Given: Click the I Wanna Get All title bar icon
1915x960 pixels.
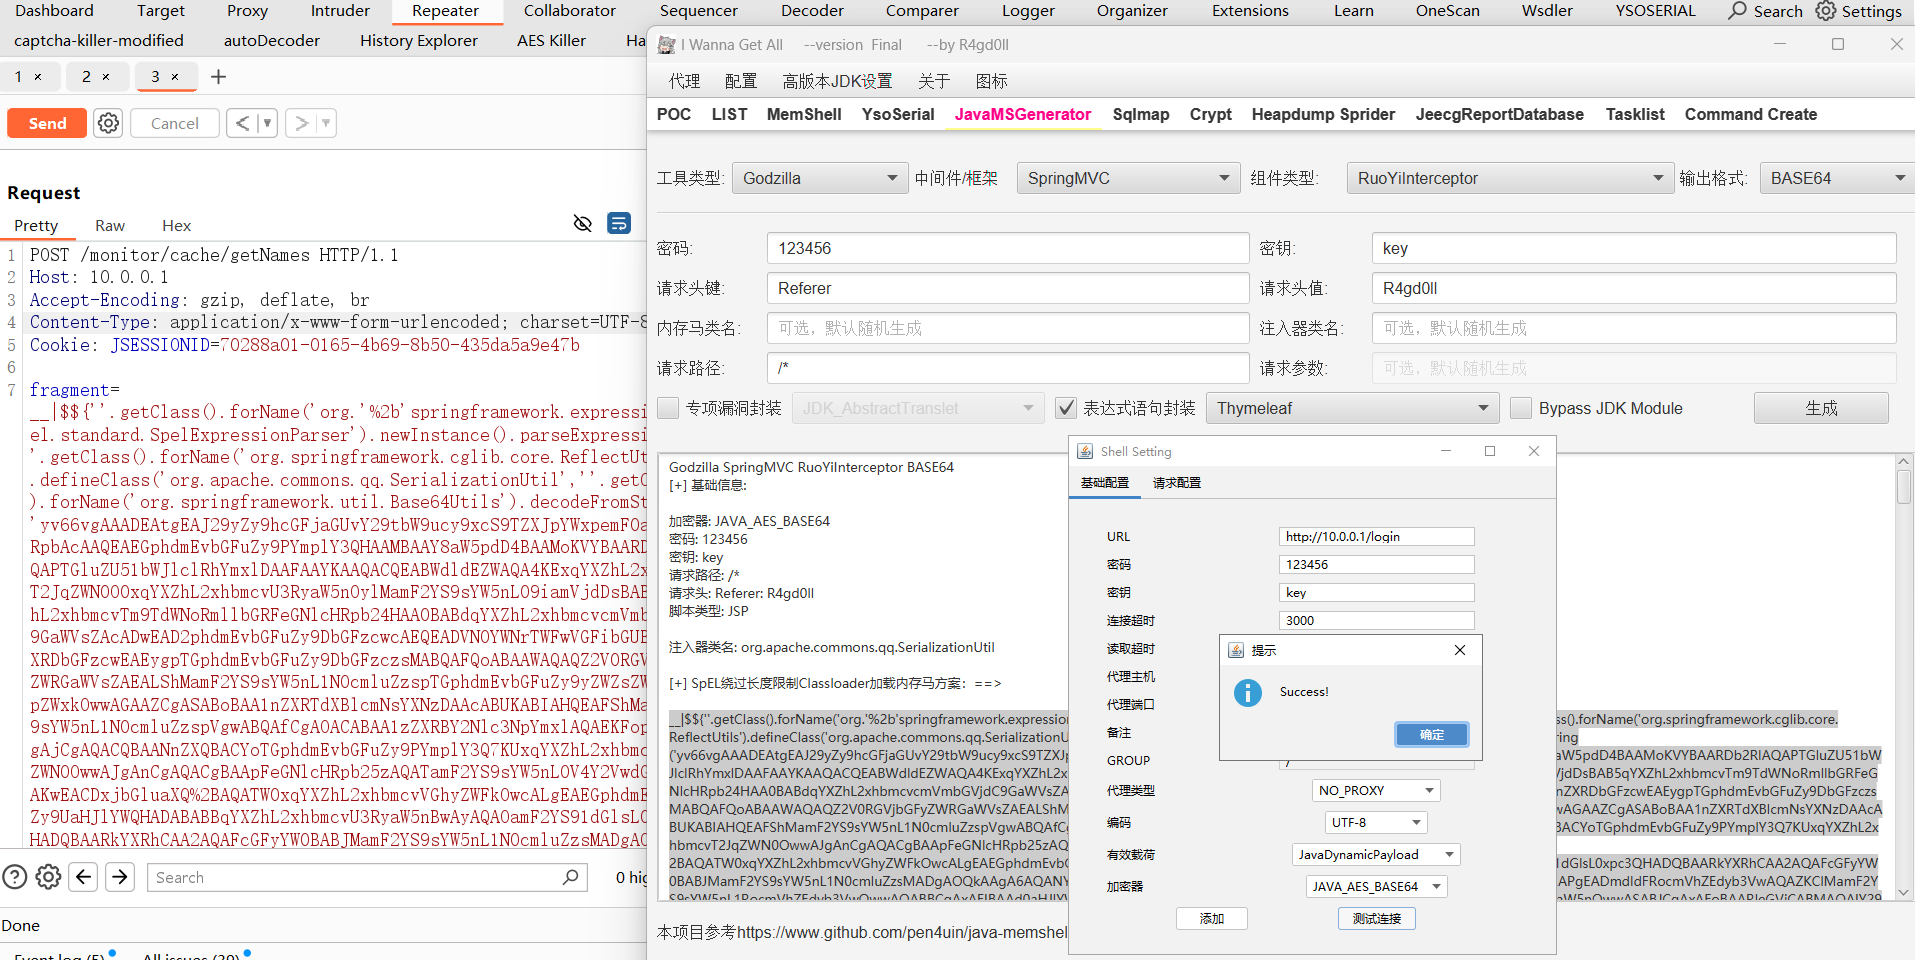Looking at the screenshot, I should coord(667,45).
